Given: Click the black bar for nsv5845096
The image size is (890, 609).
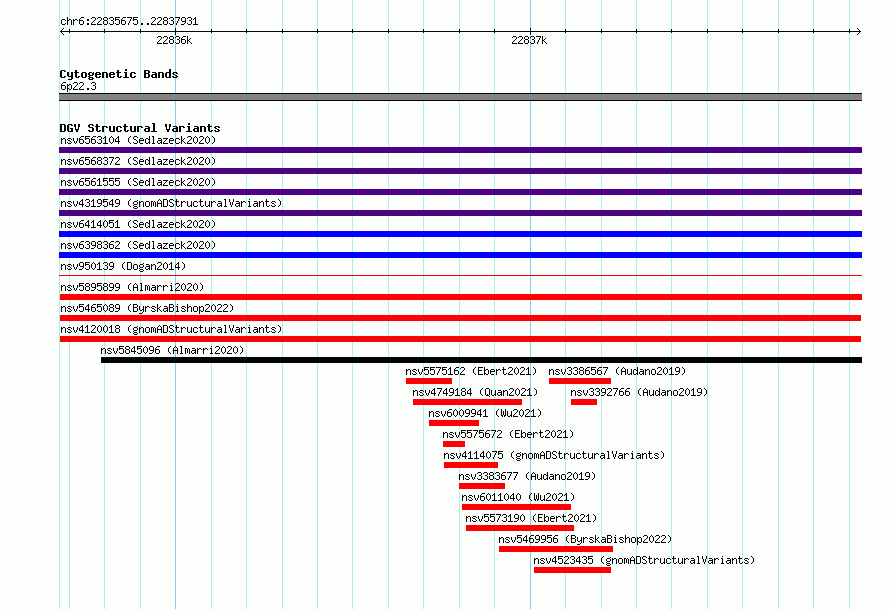Looking at the screenshot, I should coord(481,360).
